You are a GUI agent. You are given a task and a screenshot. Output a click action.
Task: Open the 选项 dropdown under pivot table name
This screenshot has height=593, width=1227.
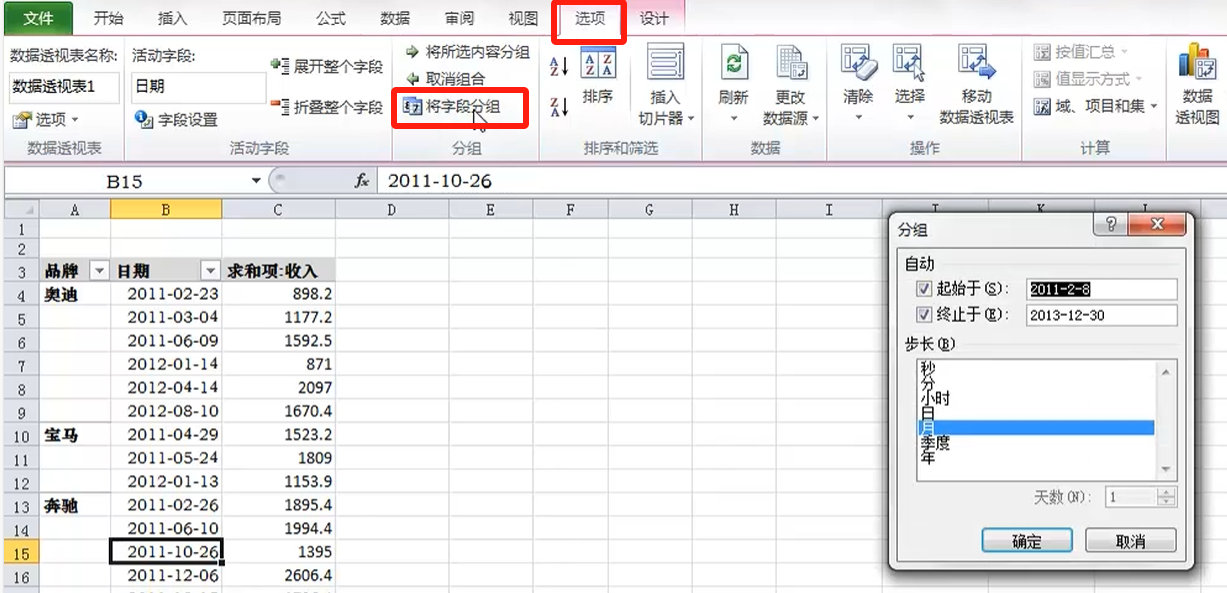point(45,120)
